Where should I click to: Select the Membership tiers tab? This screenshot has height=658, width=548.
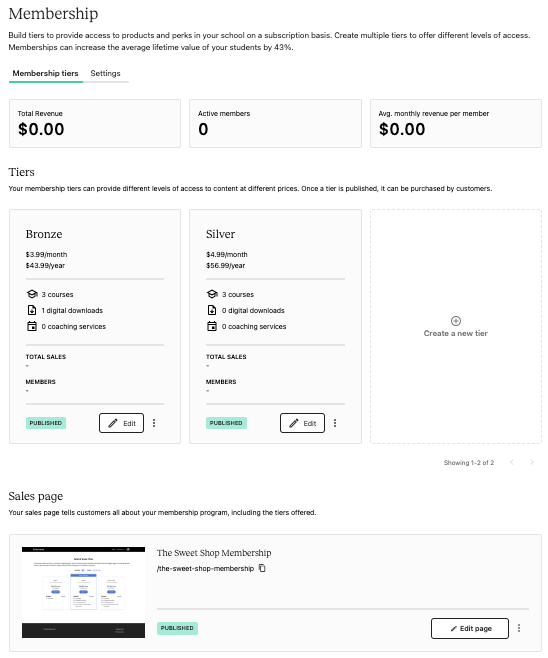pyautogui.click(x=45, y=73)
